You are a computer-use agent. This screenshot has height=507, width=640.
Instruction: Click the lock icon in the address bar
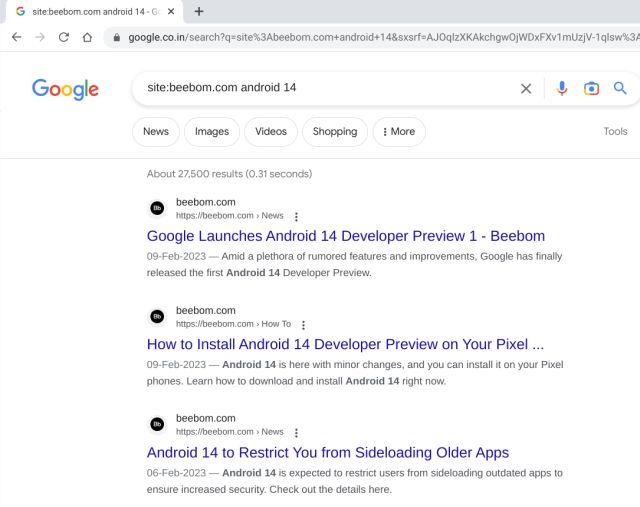(117, 38)
